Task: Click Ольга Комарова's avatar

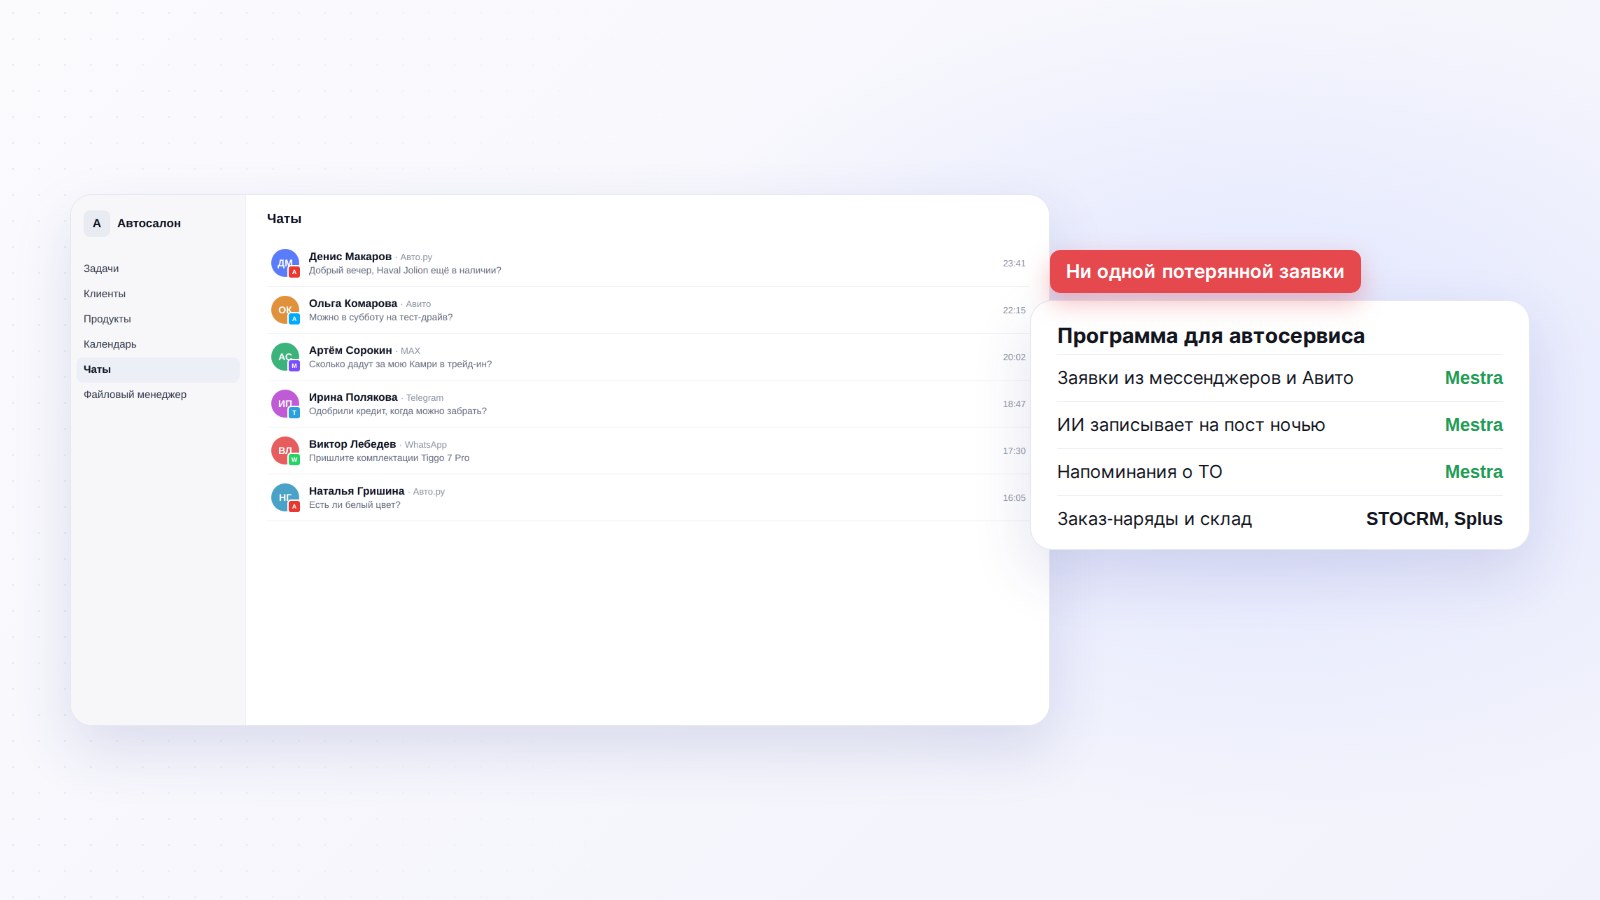Action: click(x=285, y=310)
